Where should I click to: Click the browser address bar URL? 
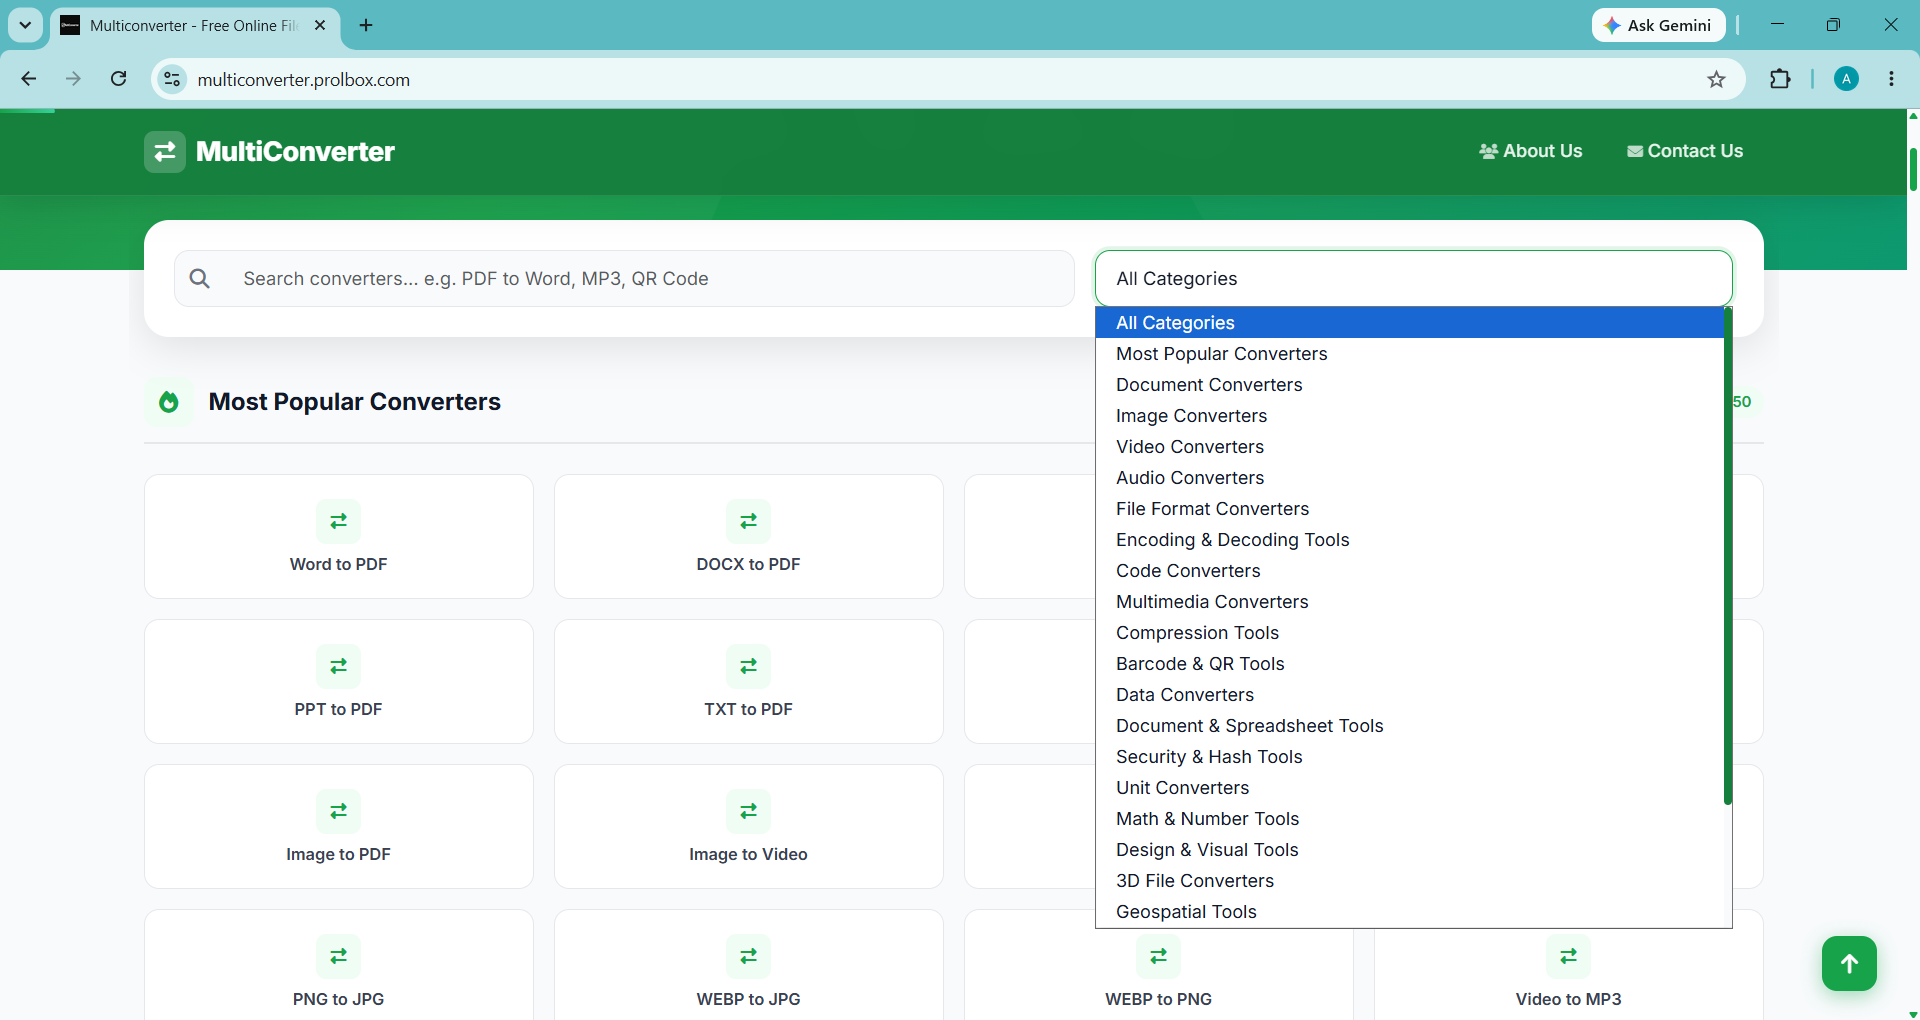[x=304, y=80]
